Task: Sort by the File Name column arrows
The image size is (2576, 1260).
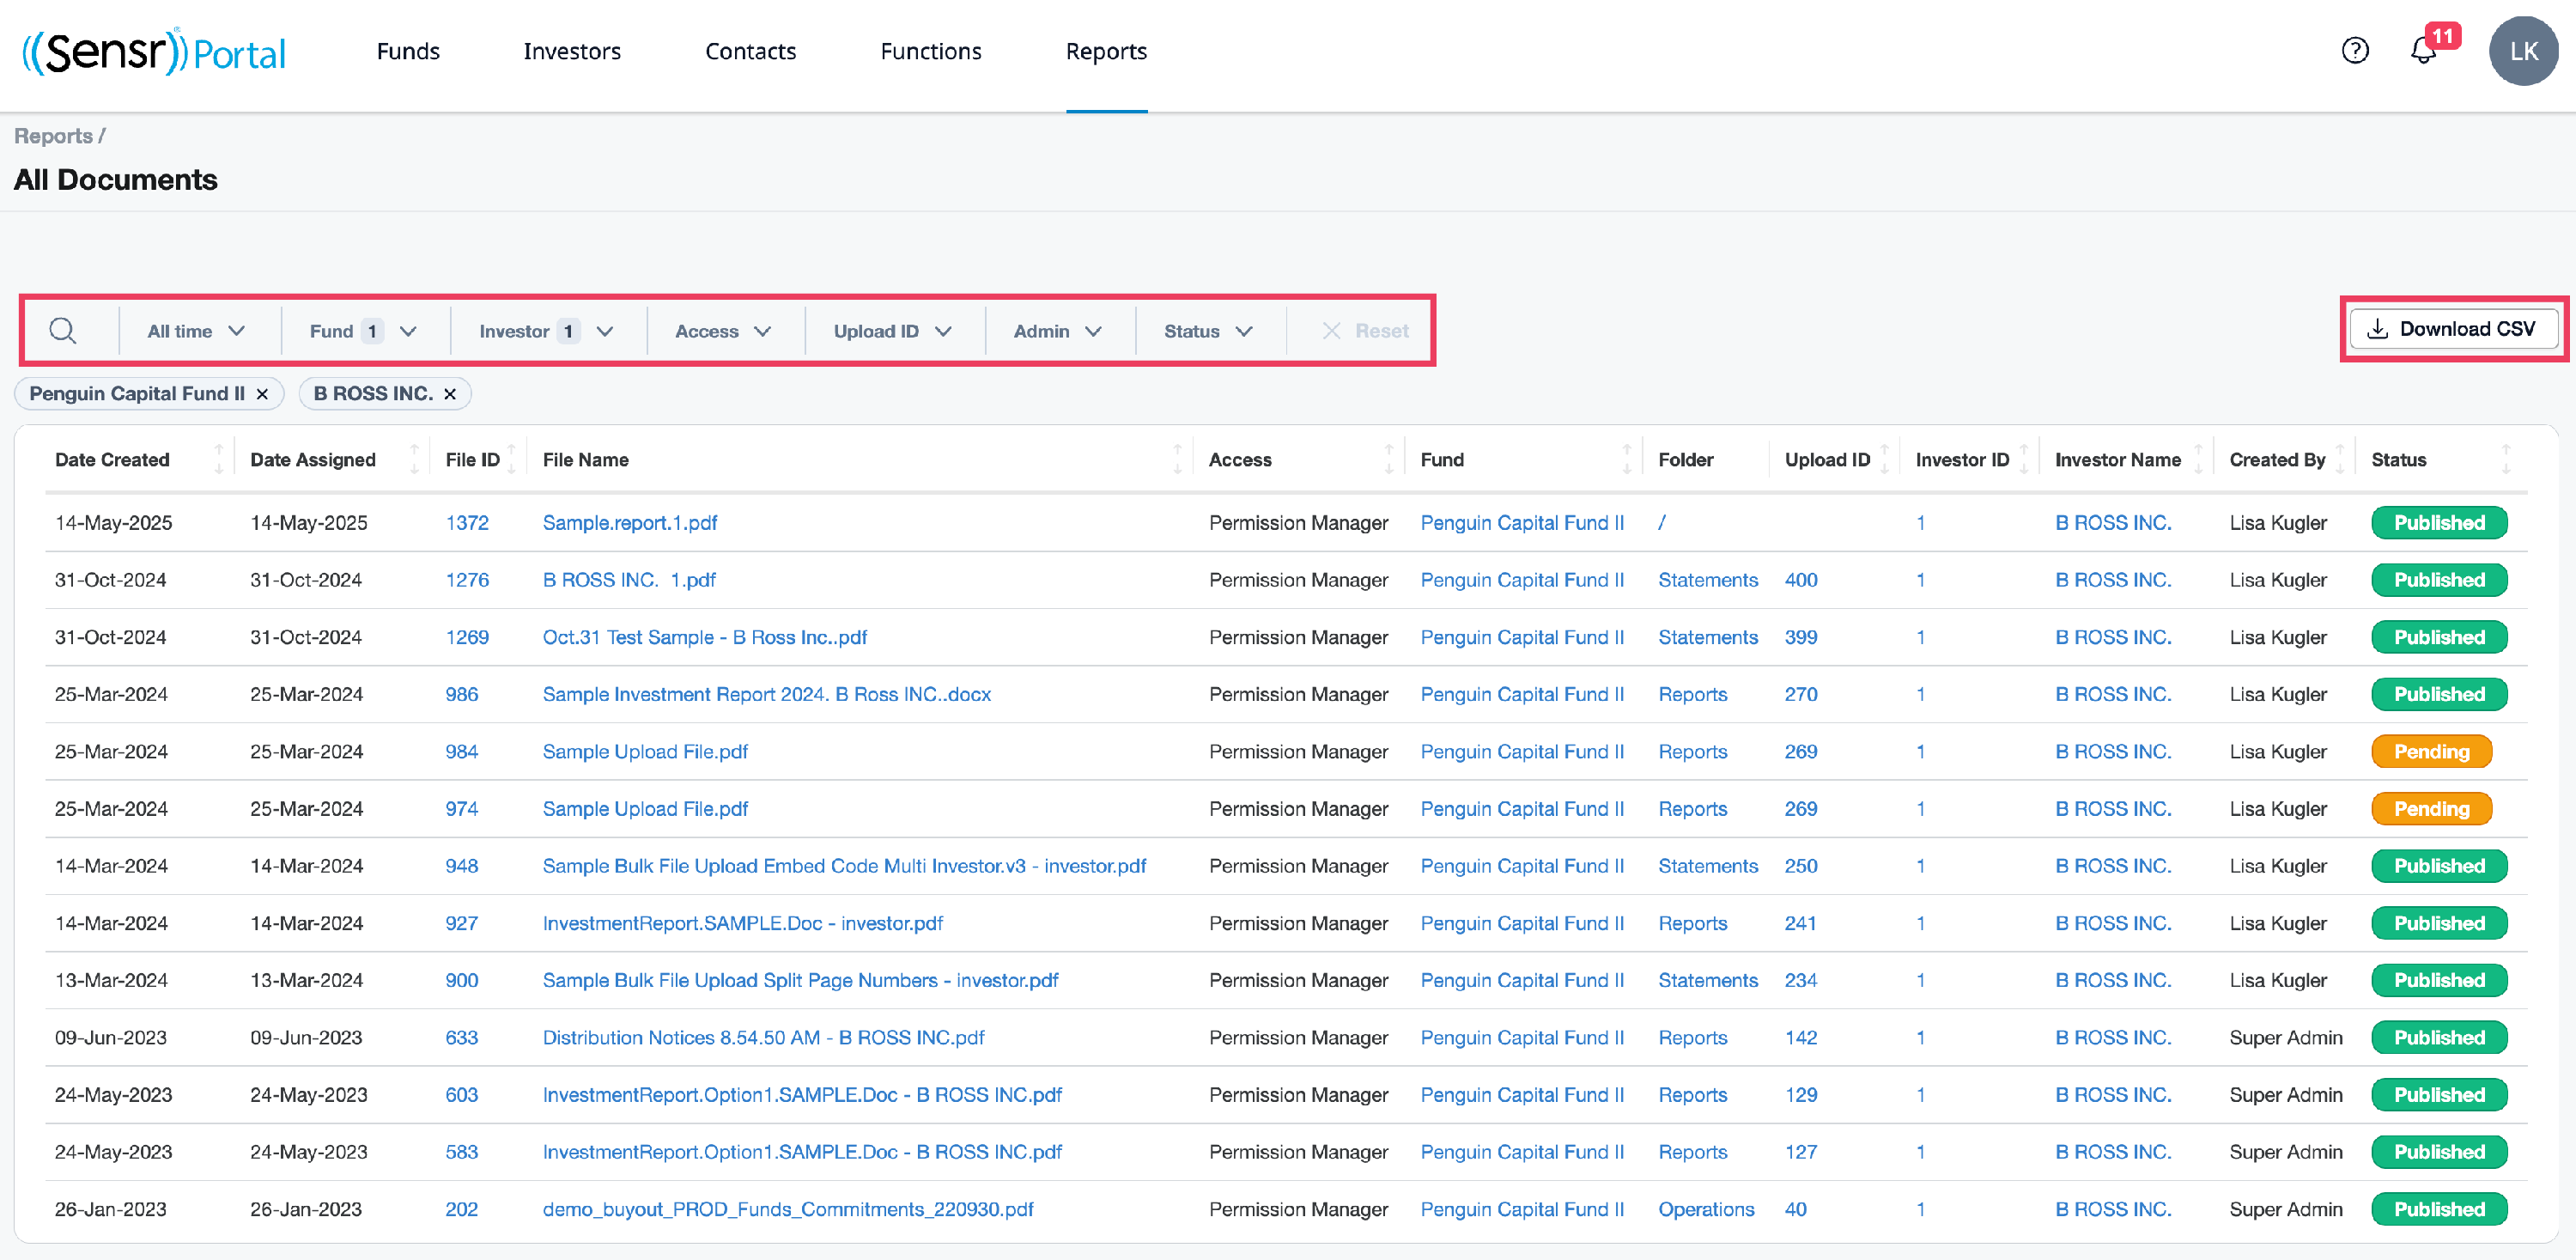Action: pyautogui.click(x=1177, y=460)
